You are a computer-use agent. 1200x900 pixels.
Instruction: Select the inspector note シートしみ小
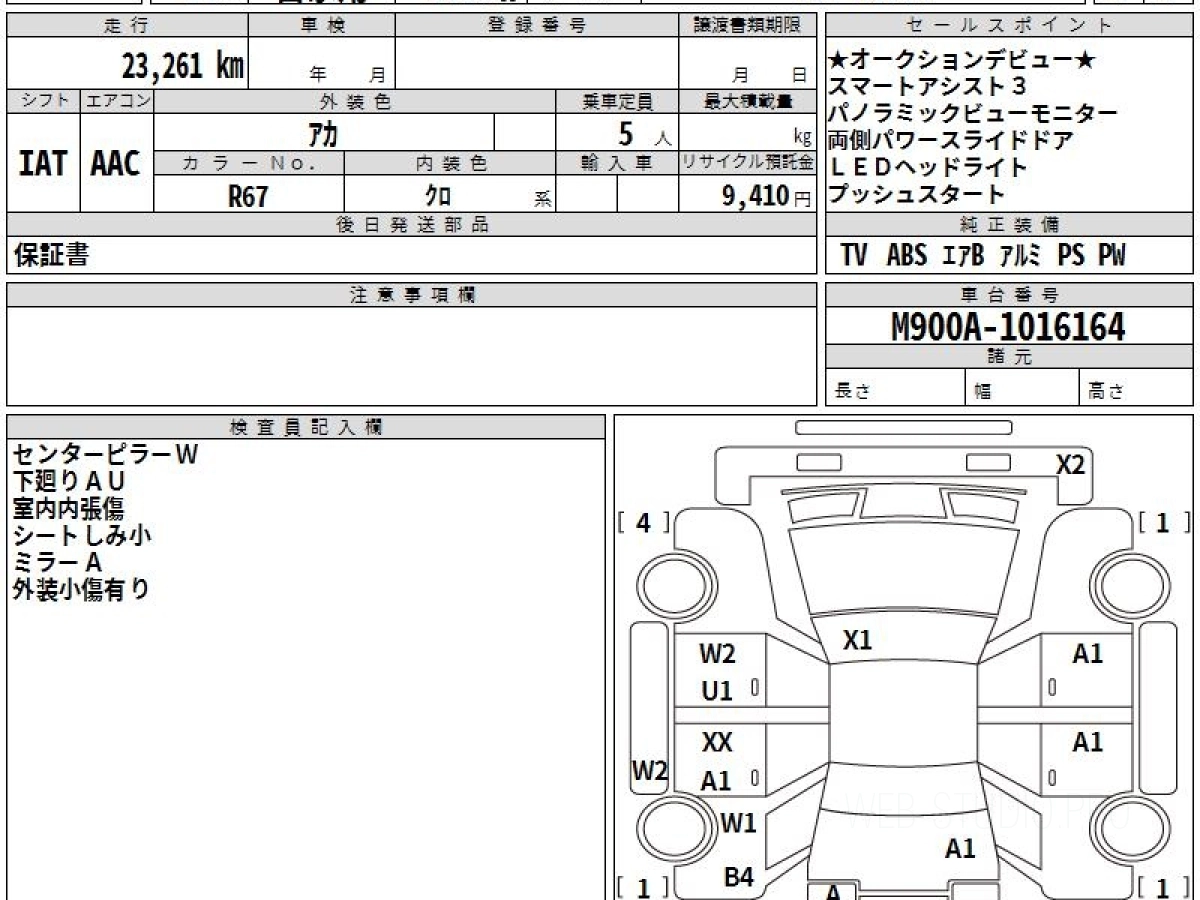point(82,535)
